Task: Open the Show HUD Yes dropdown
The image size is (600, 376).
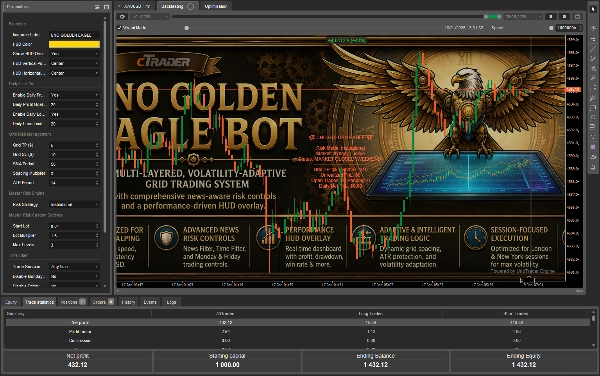Action: click(x=74, y=54)
